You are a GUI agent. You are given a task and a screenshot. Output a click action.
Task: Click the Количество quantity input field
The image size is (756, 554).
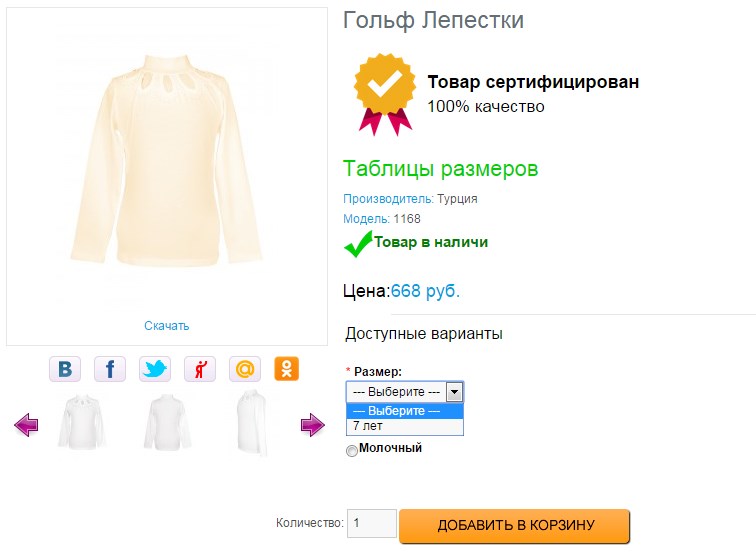point(372,524)
